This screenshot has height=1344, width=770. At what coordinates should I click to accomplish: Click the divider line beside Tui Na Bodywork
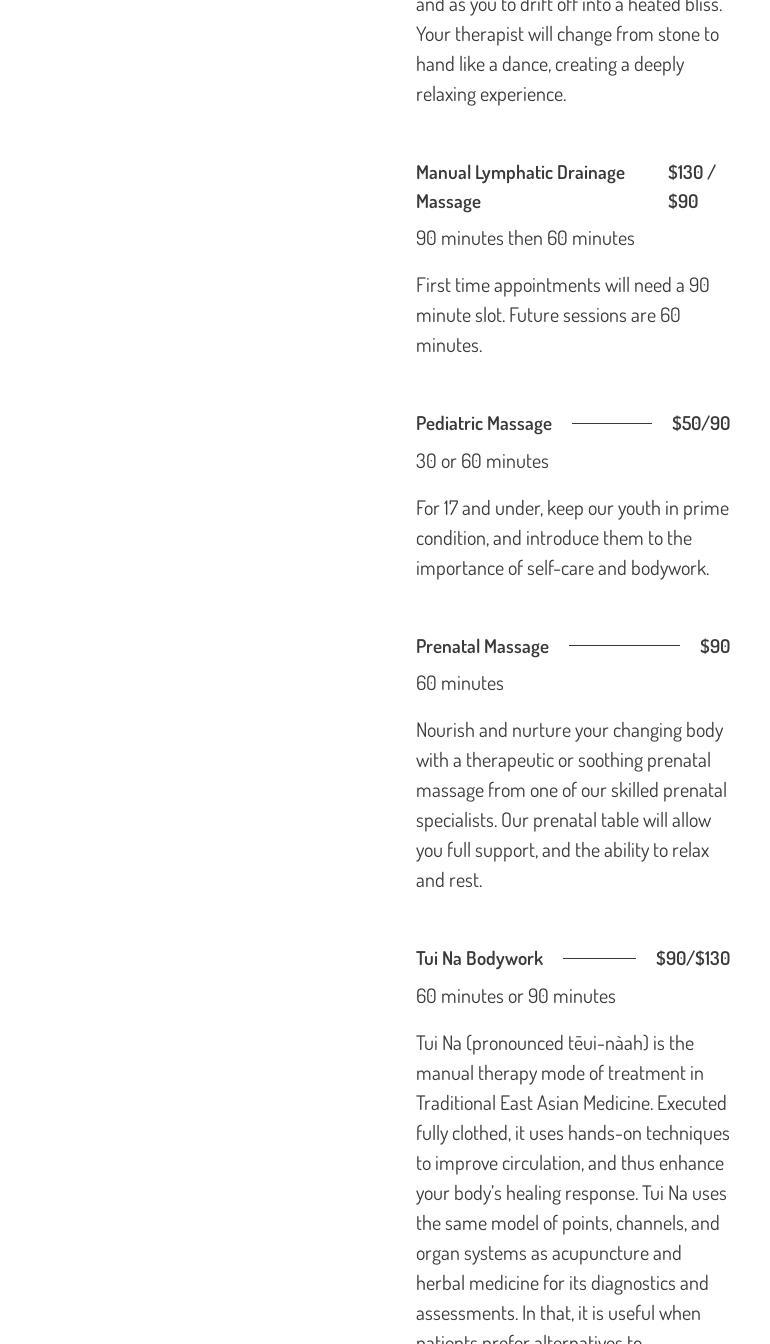pyautogui.click(x=599, y=958)
